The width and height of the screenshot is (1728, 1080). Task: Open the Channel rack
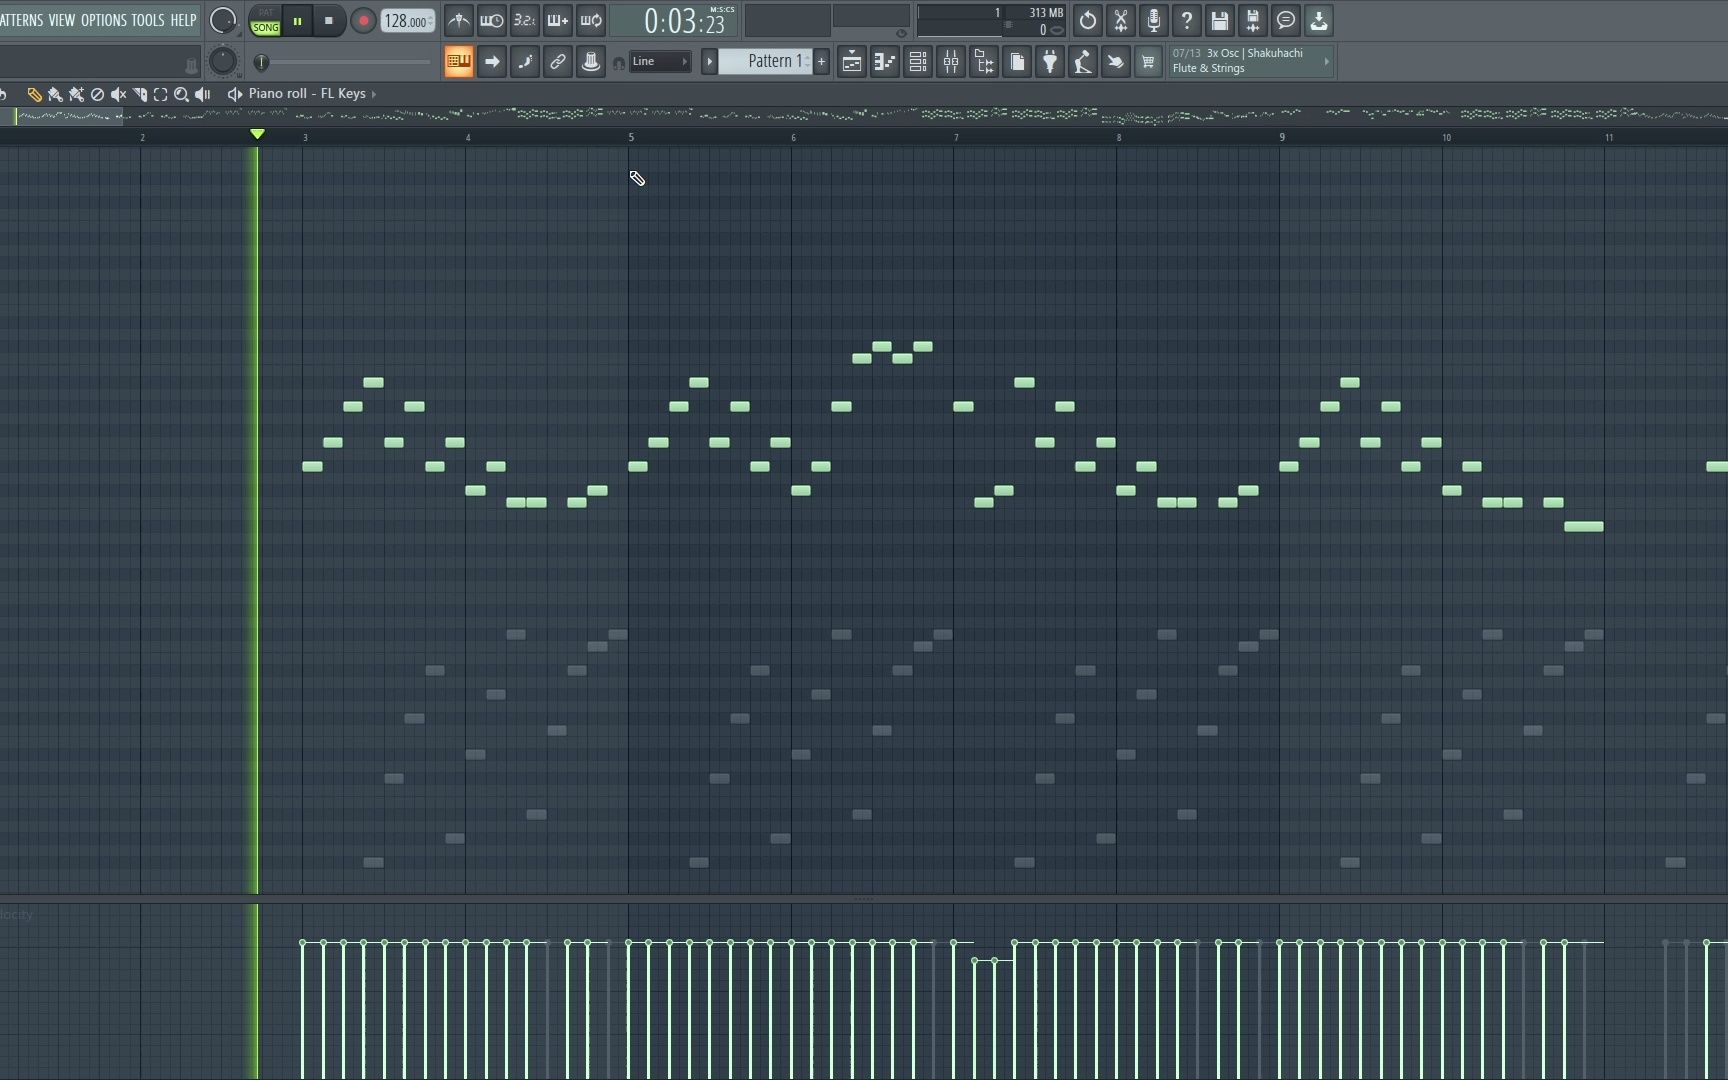tap(918, 62)
